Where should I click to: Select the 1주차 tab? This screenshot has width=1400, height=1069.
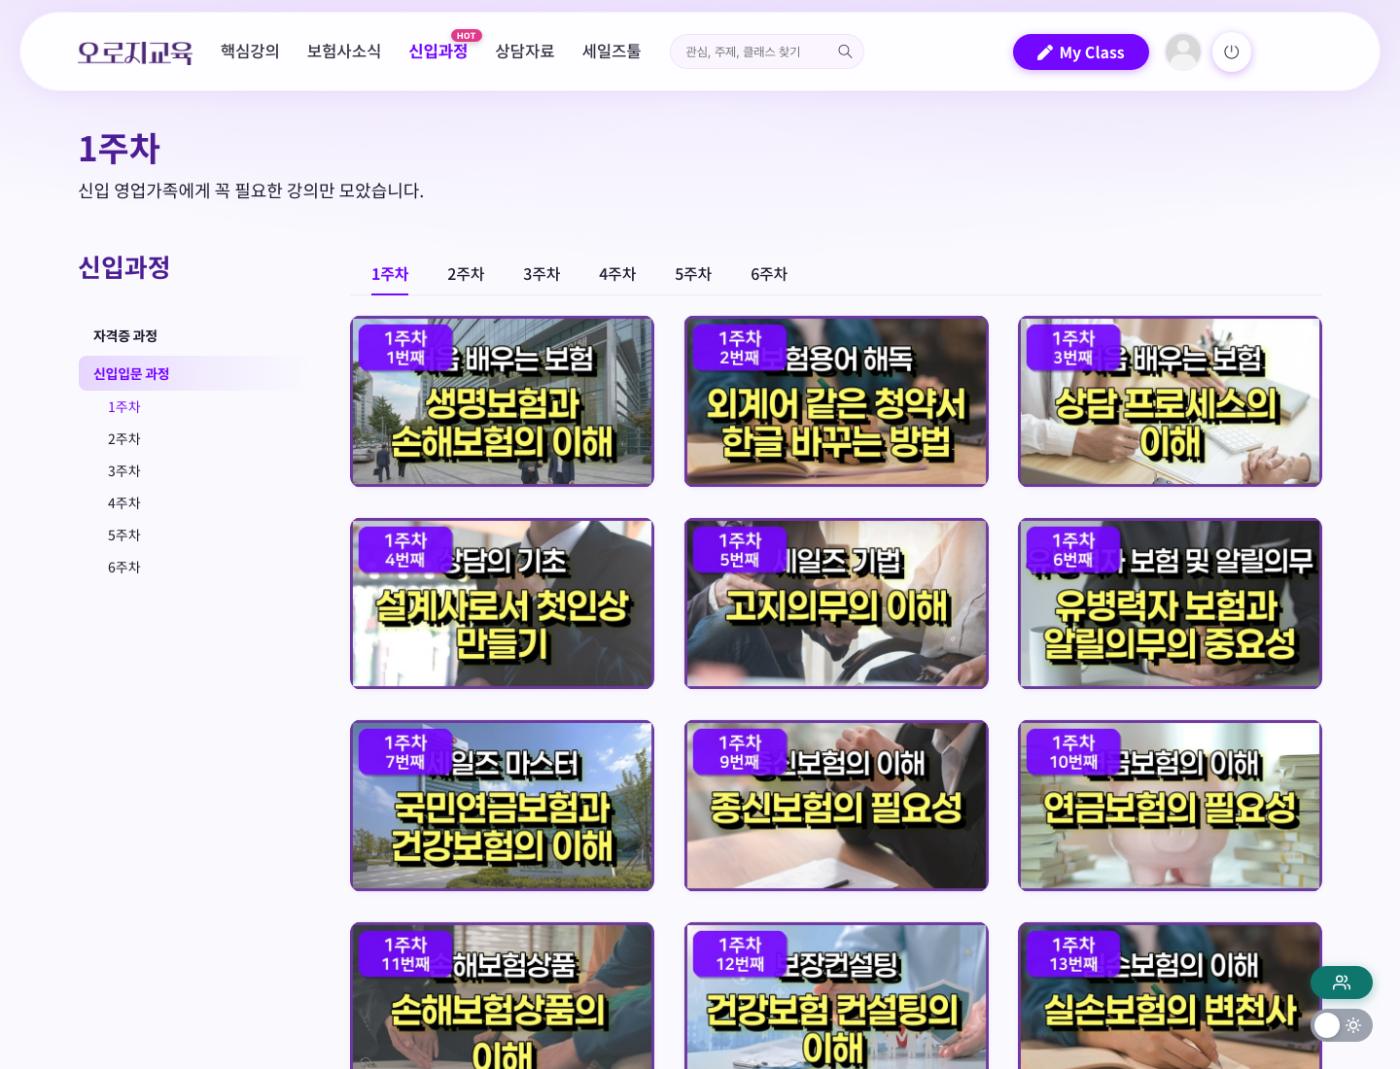[390, 274]
